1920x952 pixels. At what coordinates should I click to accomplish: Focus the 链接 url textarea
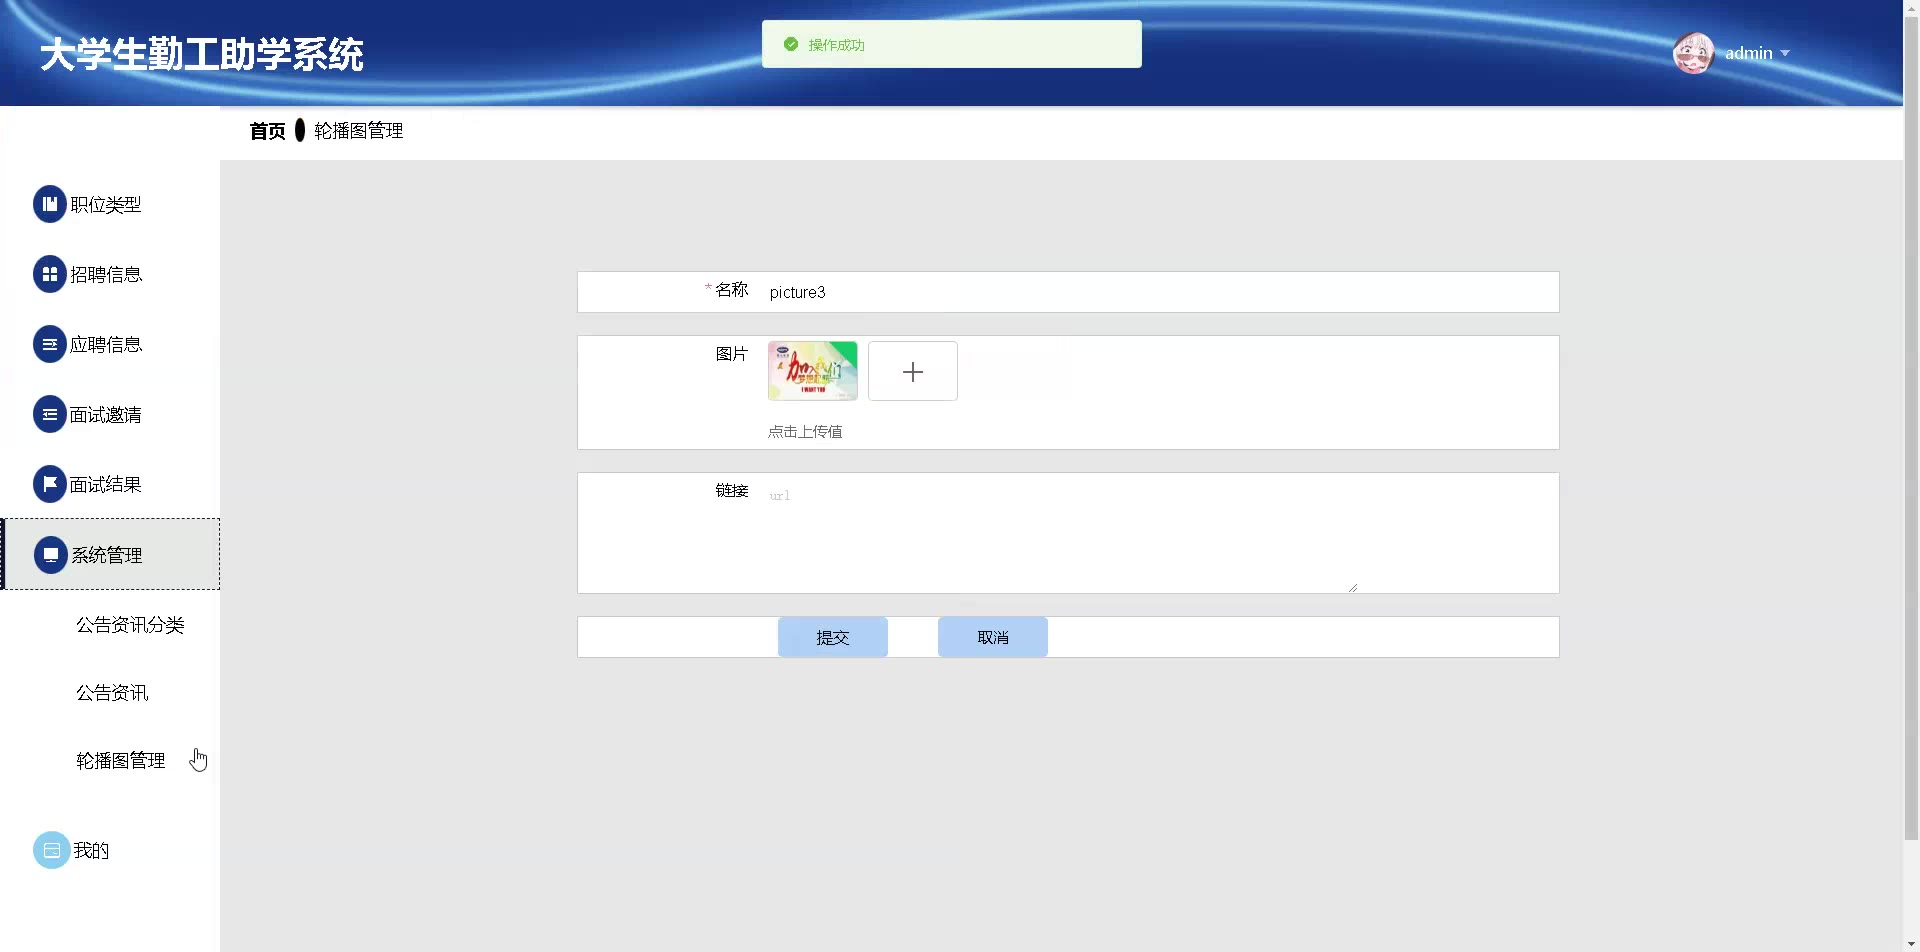click(1062, 533)
